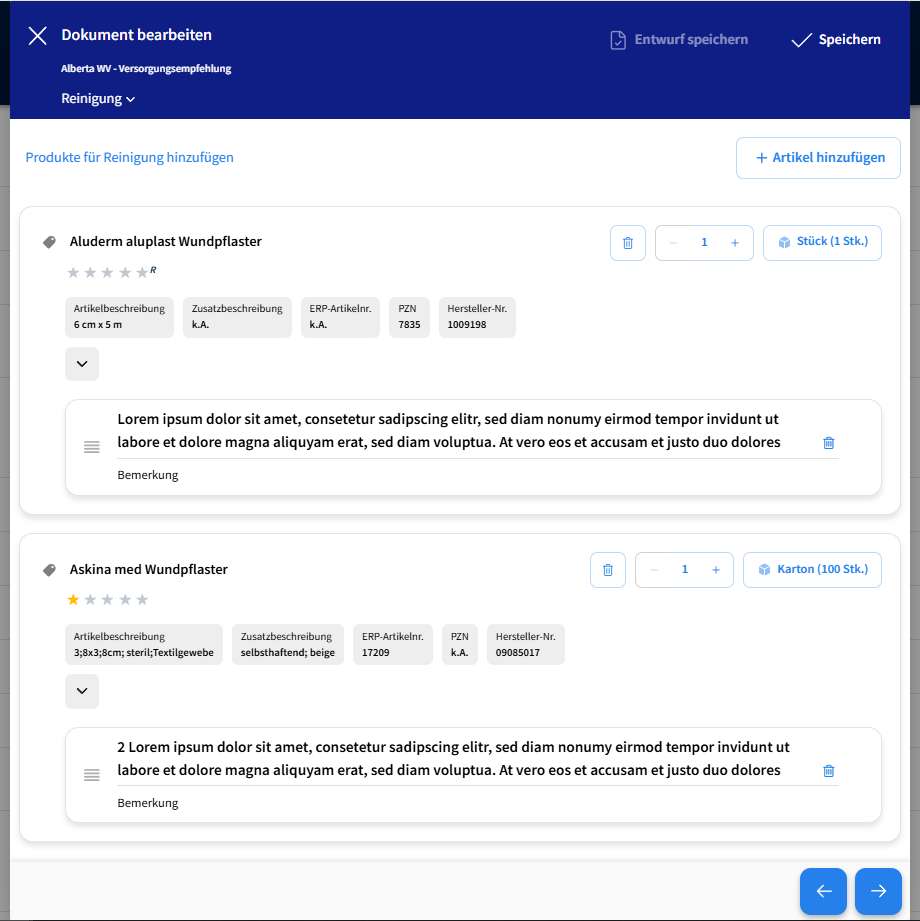This screenshot has width=920, height=921.
Task: Click the Artikel hinzufügen button
Action: coord(818,158)
